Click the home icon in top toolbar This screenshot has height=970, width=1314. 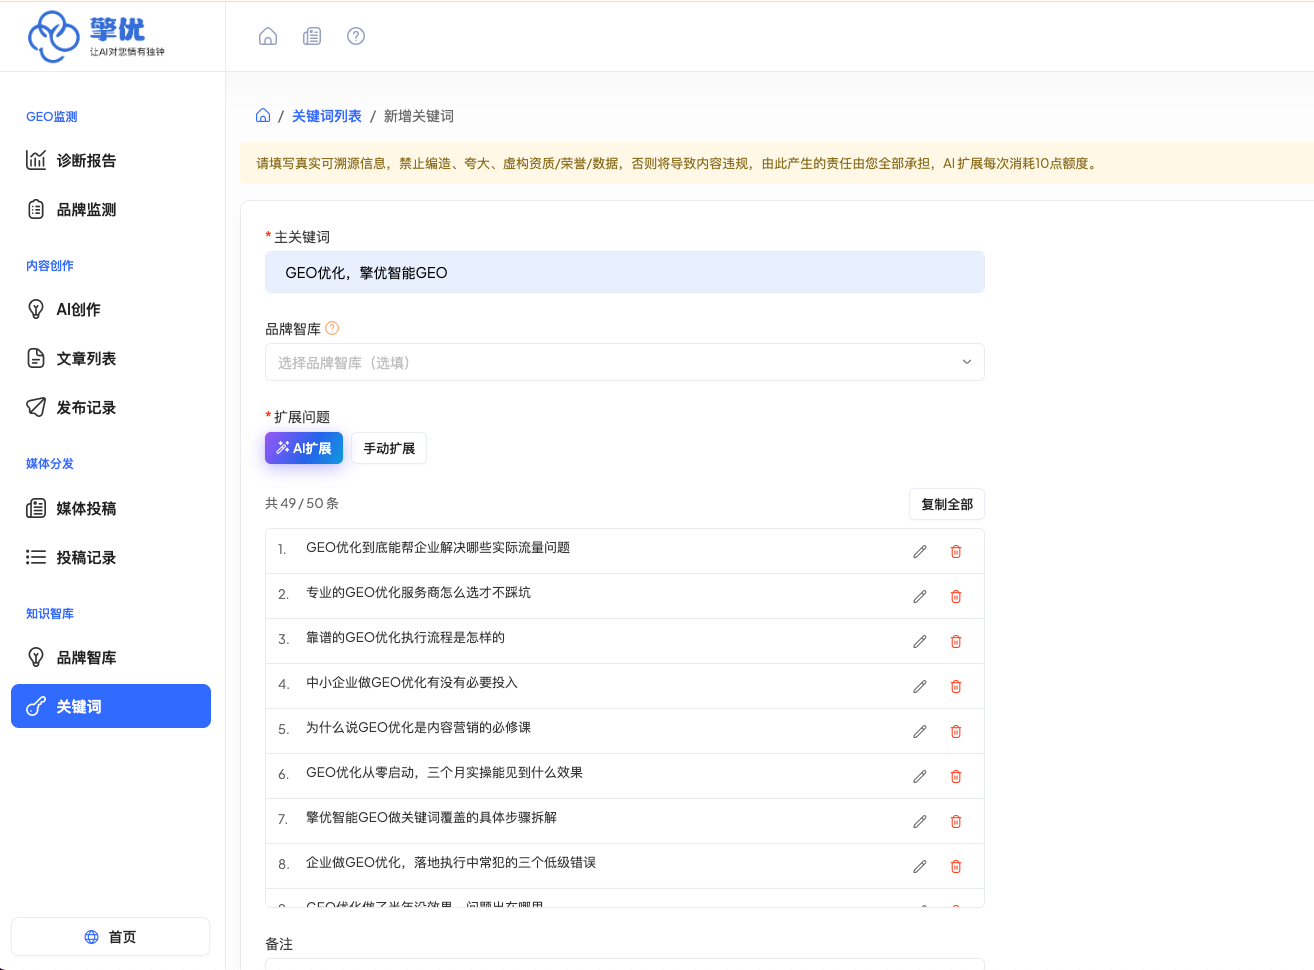(x=268, y=37)
